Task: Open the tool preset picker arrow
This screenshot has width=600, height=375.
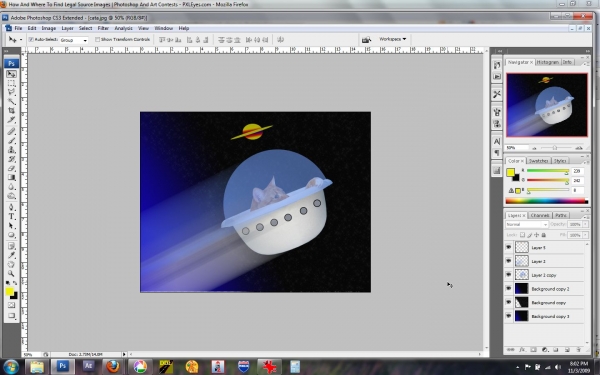Action: (x=21, y=39)
